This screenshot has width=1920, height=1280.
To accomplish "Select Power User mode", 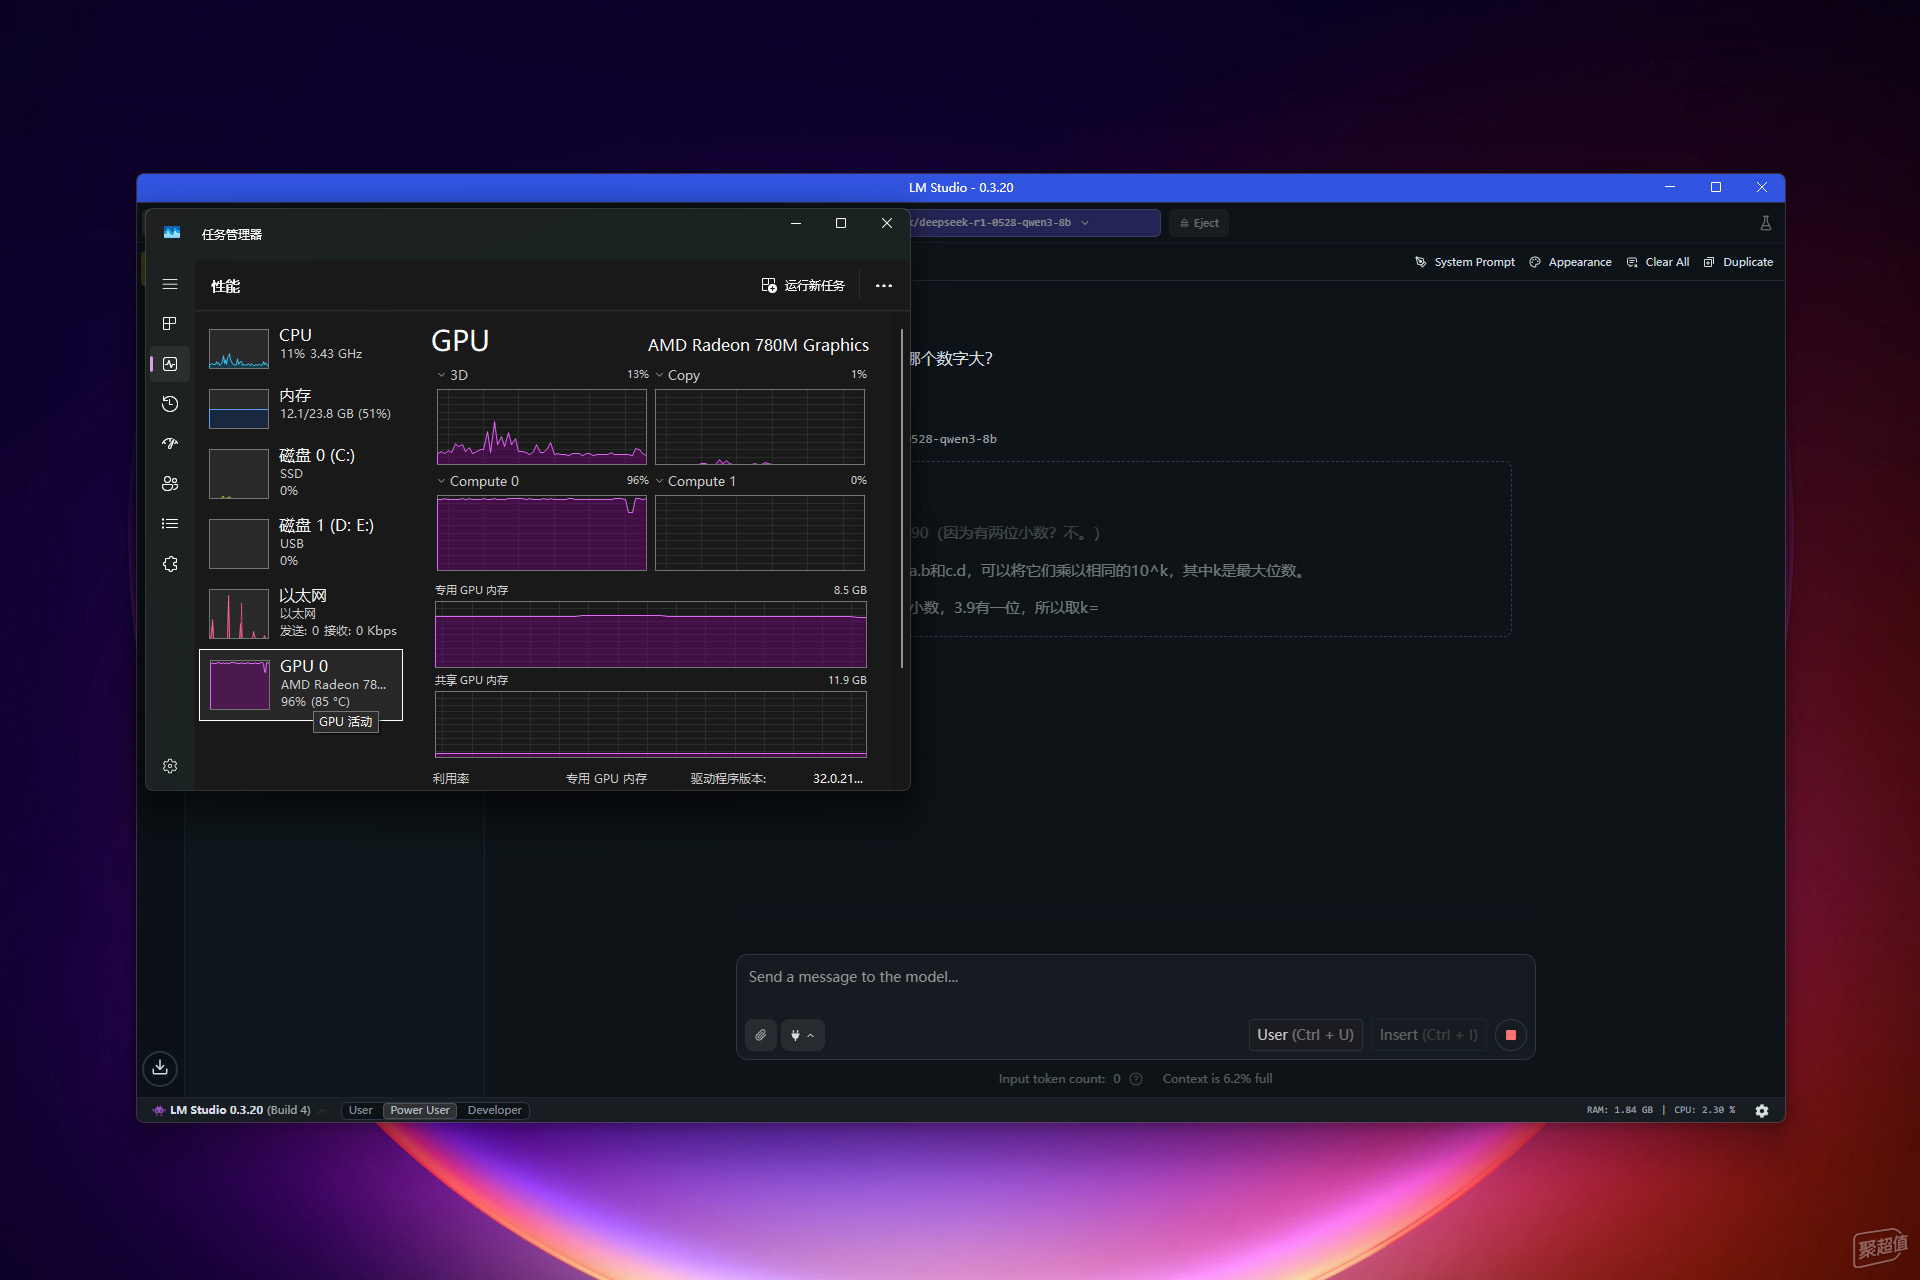I will pyautogui.click(x=420, y=1110).
